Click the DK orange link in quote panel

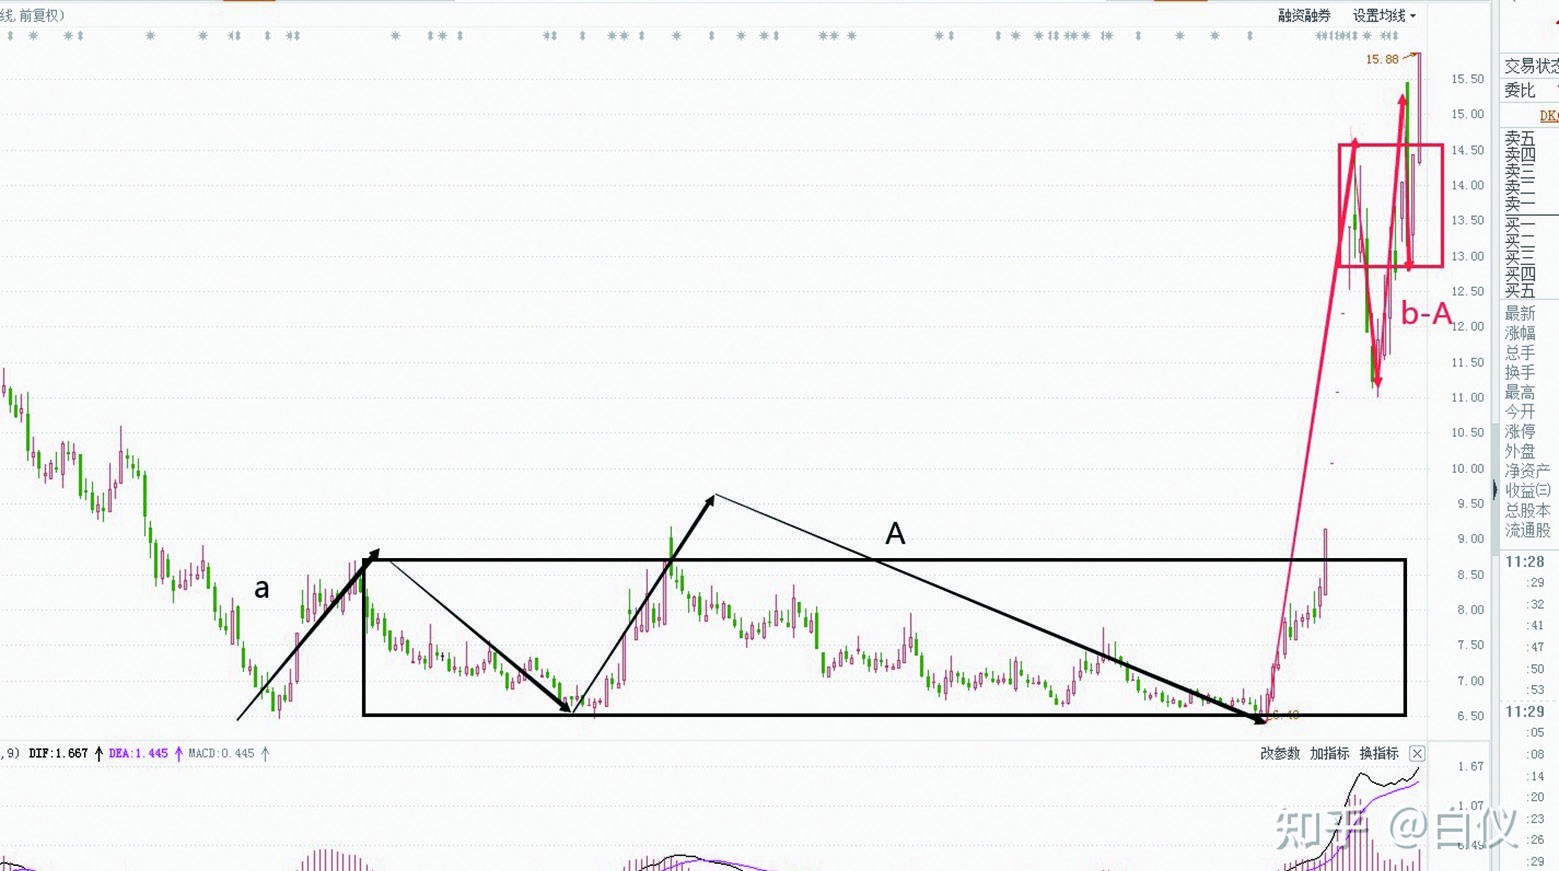click(1548, 116)
